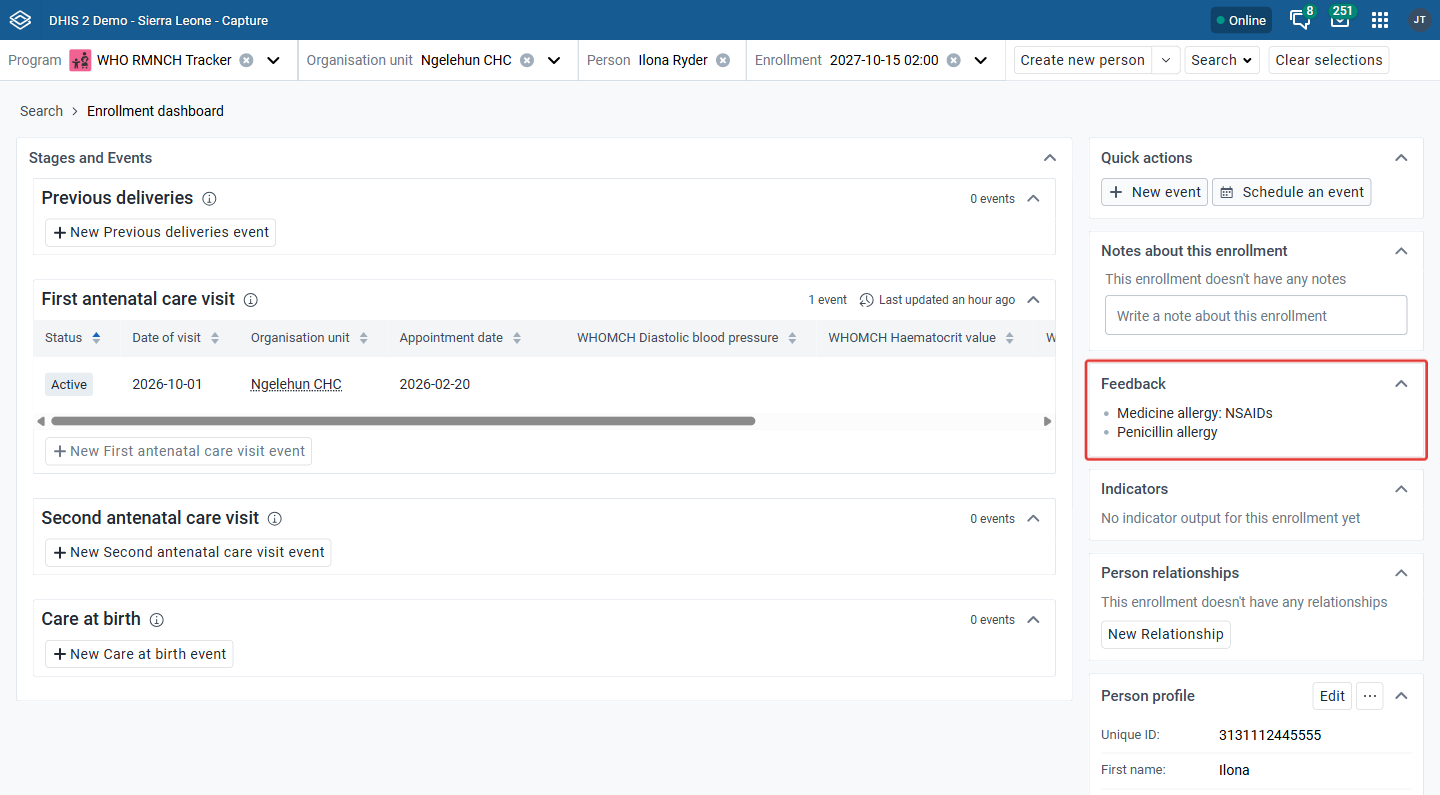Screen dimensions: 1440x795
Task: Open the JT user profile avatar
Action: [x=1419, y=20]
